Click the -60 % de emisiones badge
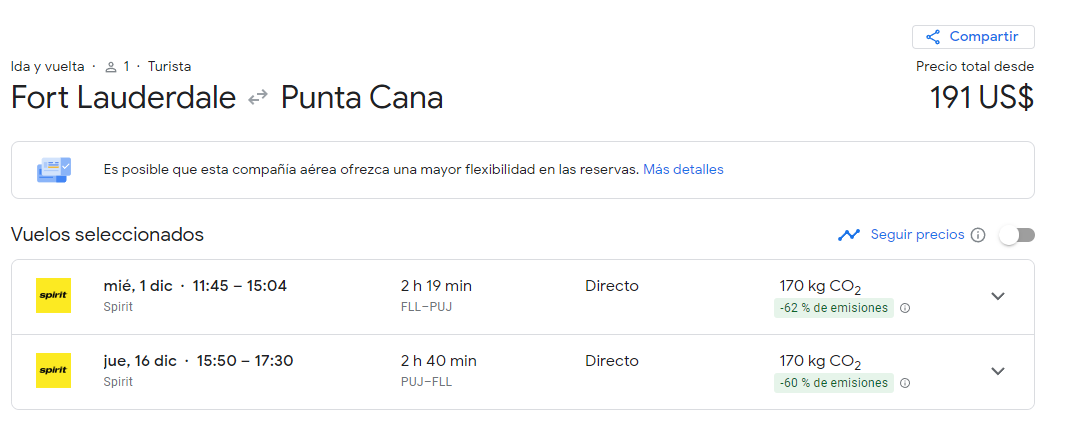This screenshot has width=1072, height=422. click(832, 383)
